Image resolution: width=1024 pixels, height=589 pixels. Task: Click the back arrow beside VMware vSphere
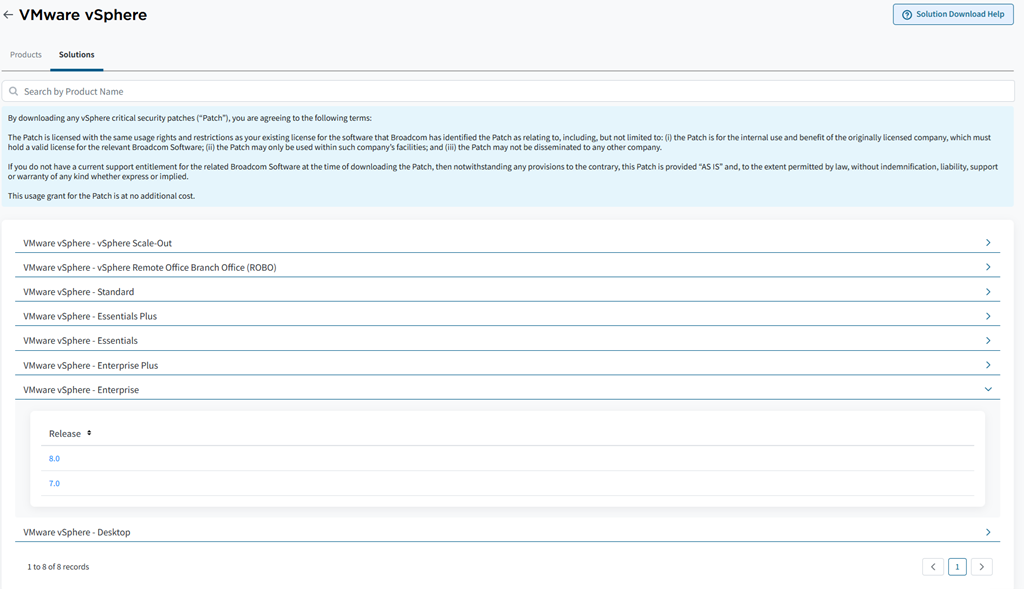[x=8, y=14]
